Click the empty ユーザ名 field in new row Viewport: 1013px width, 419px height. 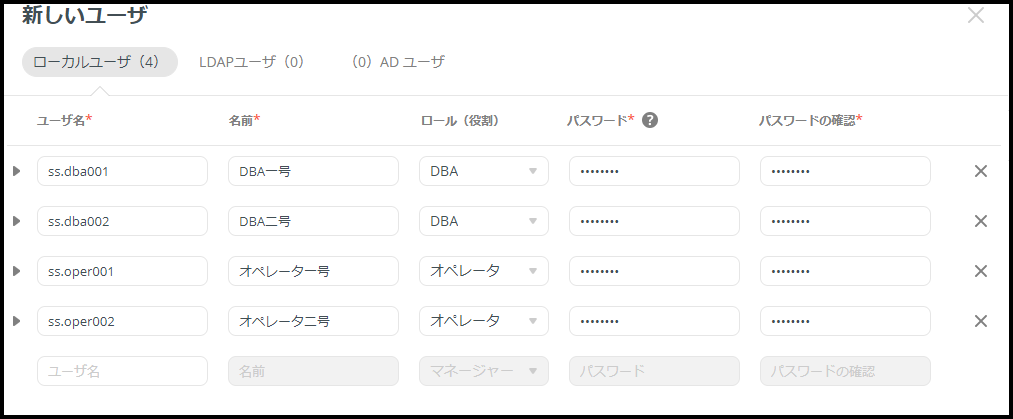pos(123,371)
